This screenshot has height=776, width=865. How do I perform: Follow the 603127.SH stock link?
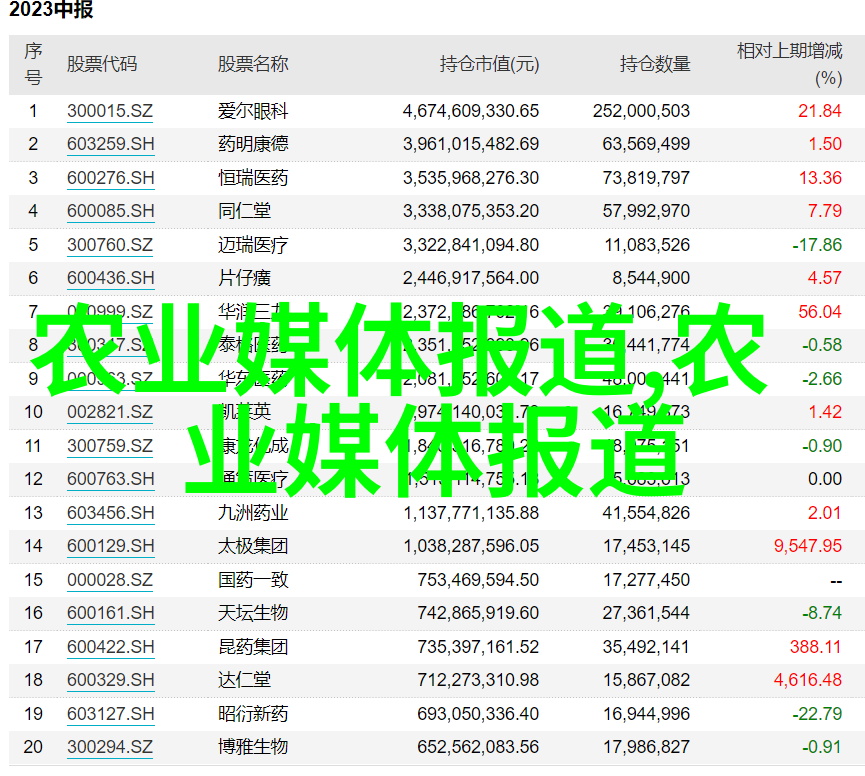click(x=110, y=714)
